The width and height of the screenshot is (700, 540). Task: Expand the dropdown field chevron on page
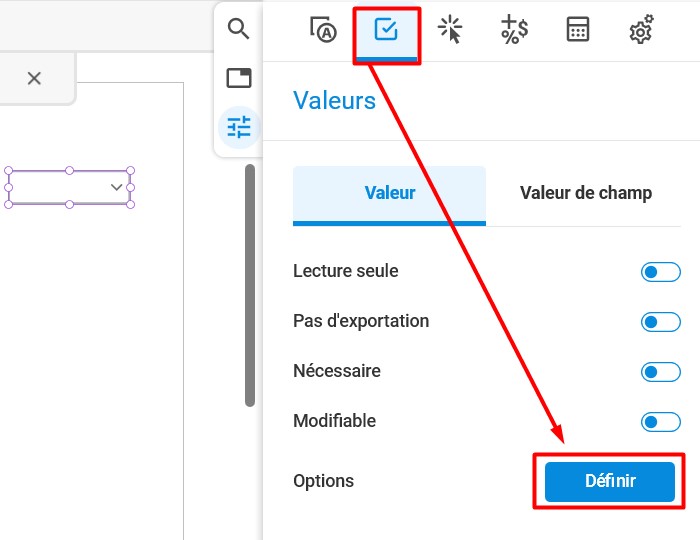[117, 187]
